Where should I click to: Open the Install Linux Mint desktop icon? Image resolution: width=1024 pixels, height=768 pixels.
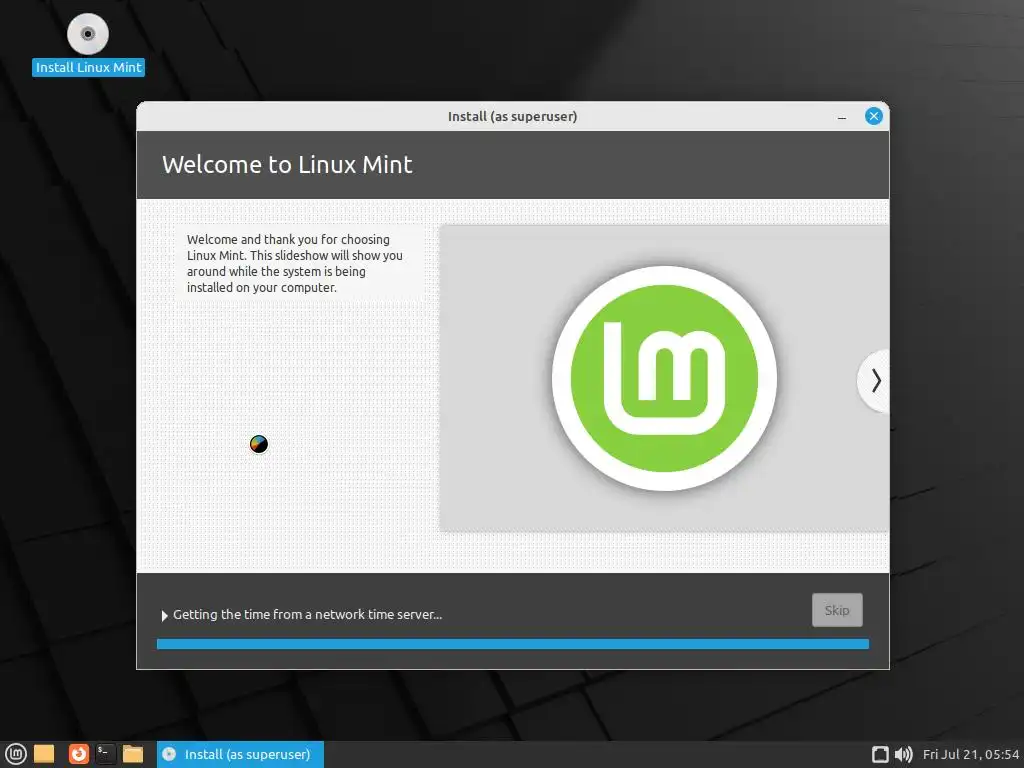point(88,44)
